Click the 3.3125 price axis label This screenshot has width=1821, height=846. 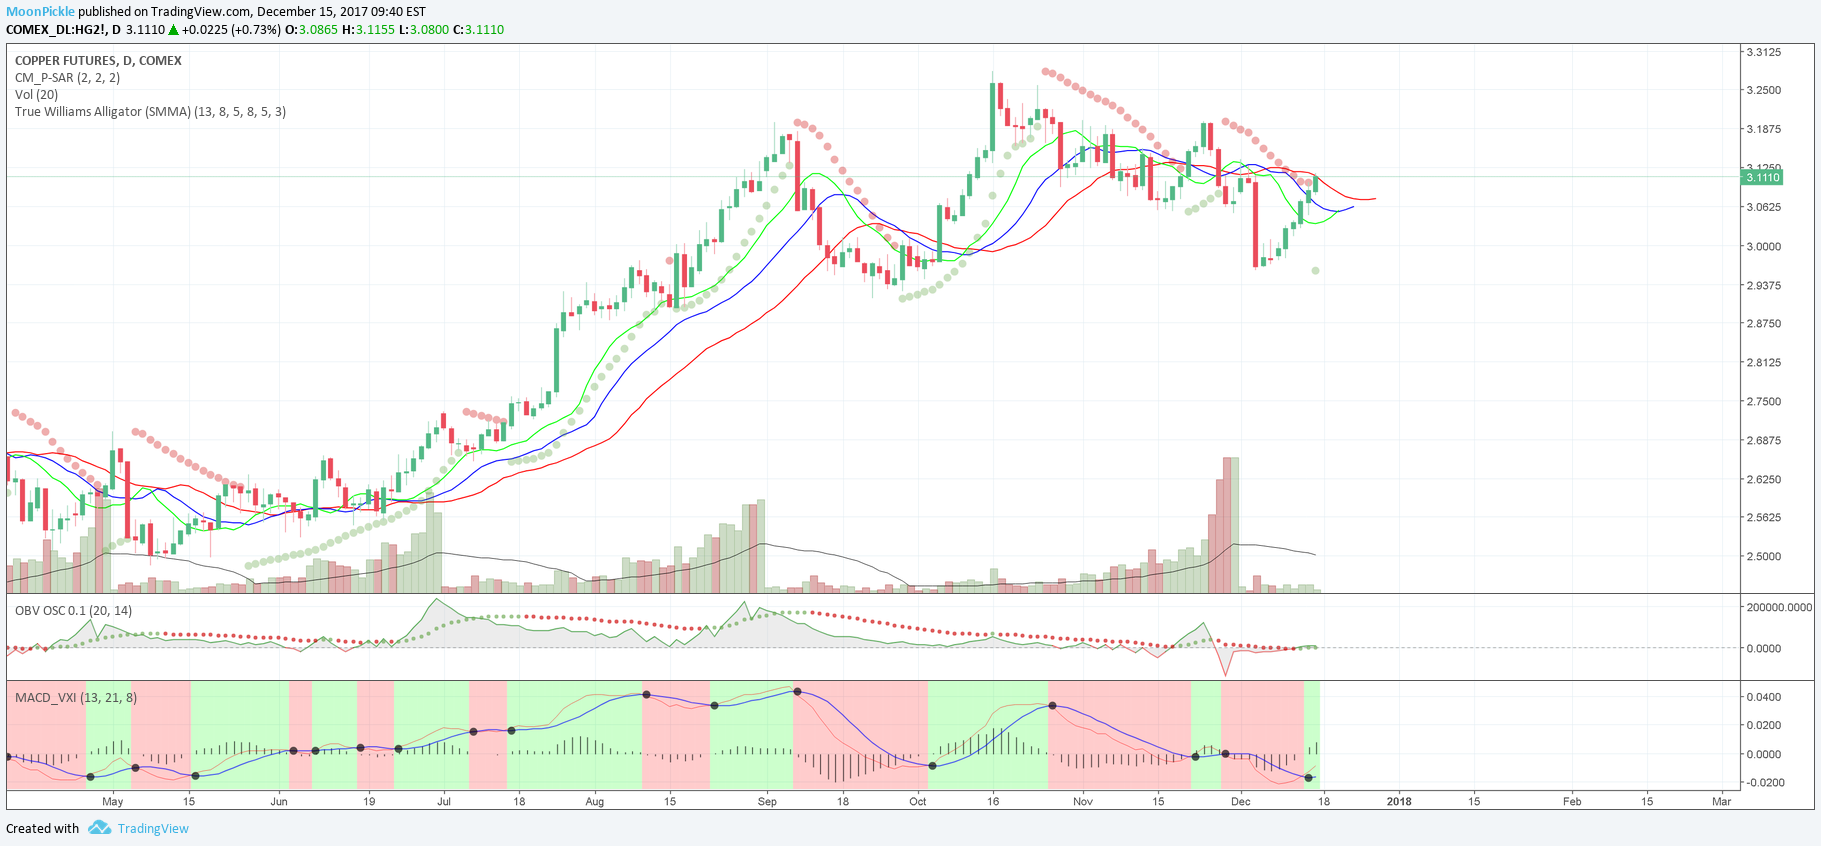(x=1763, y=52)
